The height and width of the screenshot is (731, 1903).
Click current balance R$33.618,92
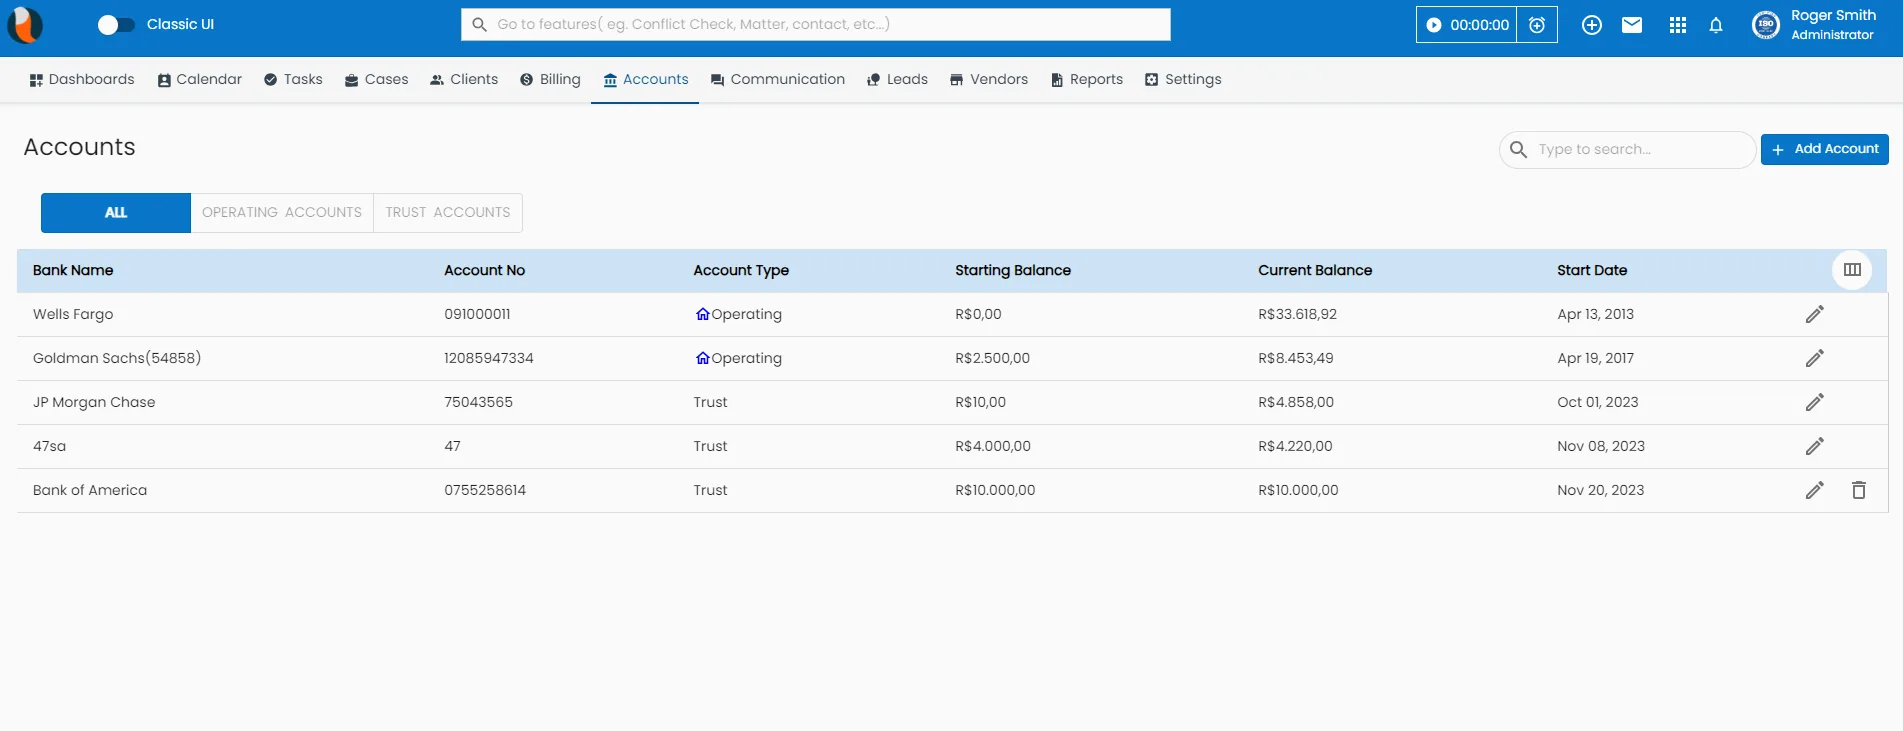[x=1297, y=314]
